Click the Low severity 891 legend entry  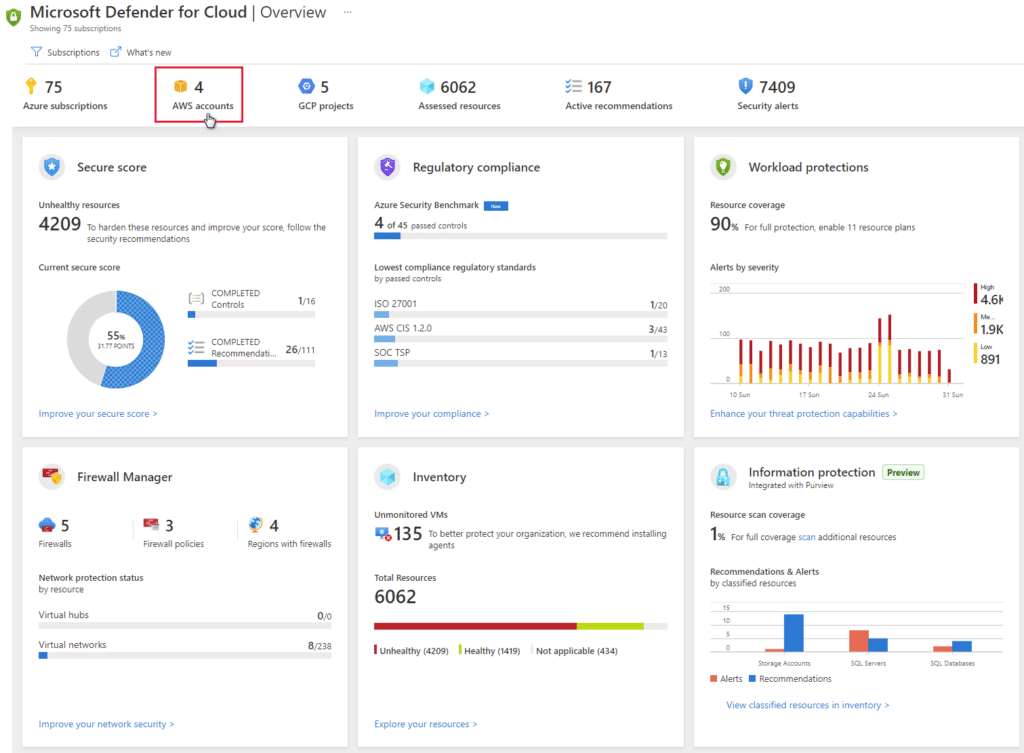pyautogui.click(x=989, y=354)
